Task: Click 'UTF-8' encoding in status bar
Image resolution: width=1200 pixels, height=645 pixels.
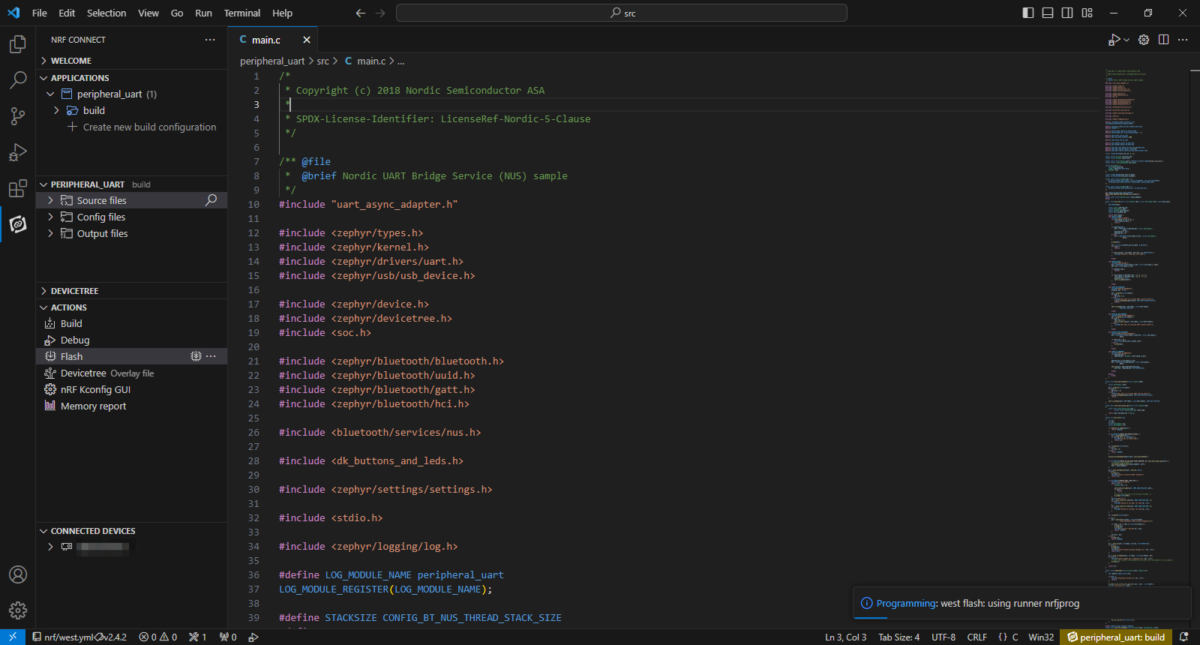Action: coord(943,636)
